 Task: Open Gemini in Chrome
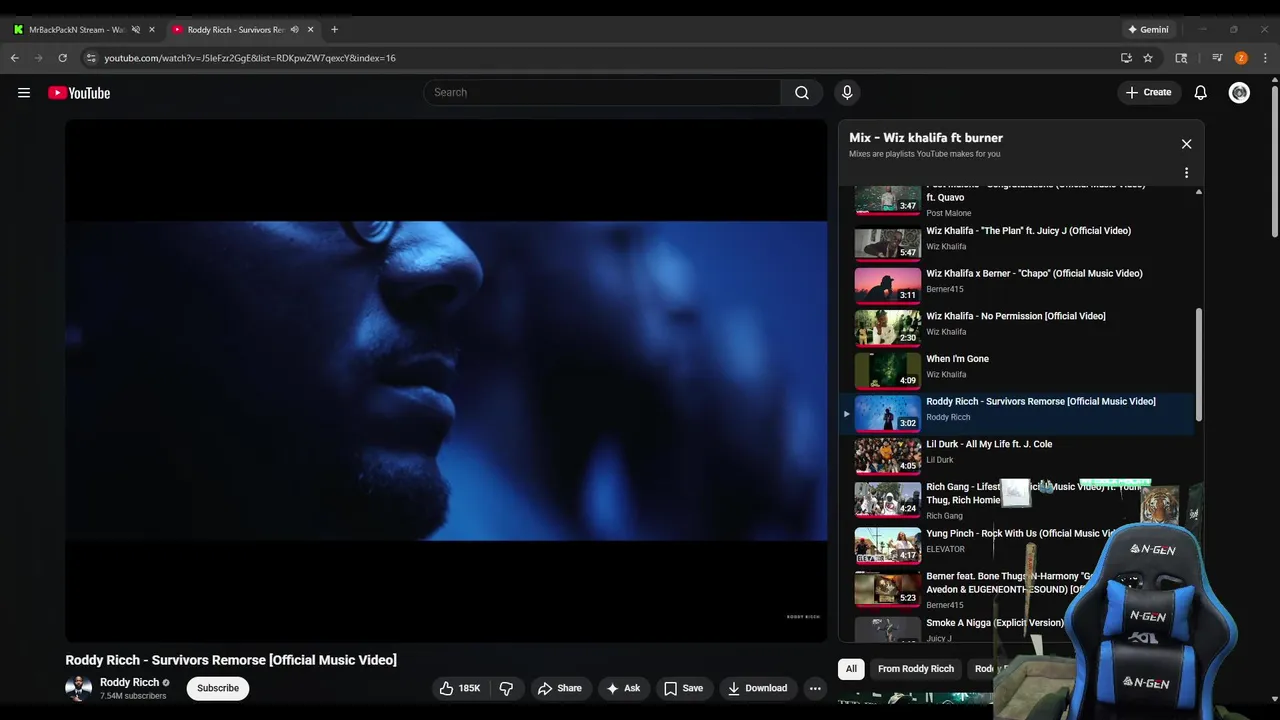tap(1148, 30)
